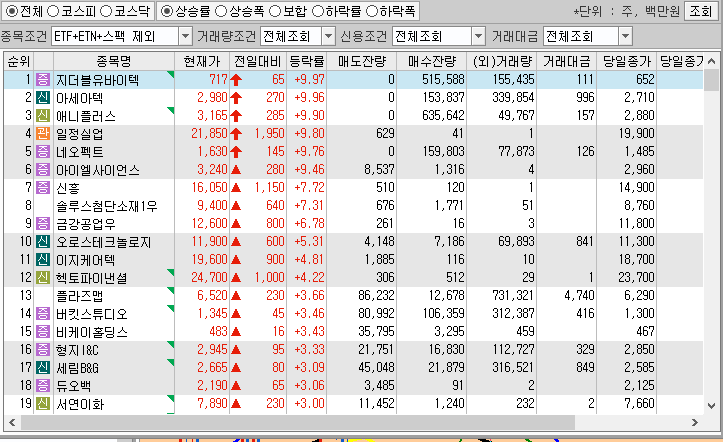The height and width of the screenshot is (442, 723).
Task: Click the 신 badge icon for 헥토파이낸셜
Action: (x=43, y=277)
